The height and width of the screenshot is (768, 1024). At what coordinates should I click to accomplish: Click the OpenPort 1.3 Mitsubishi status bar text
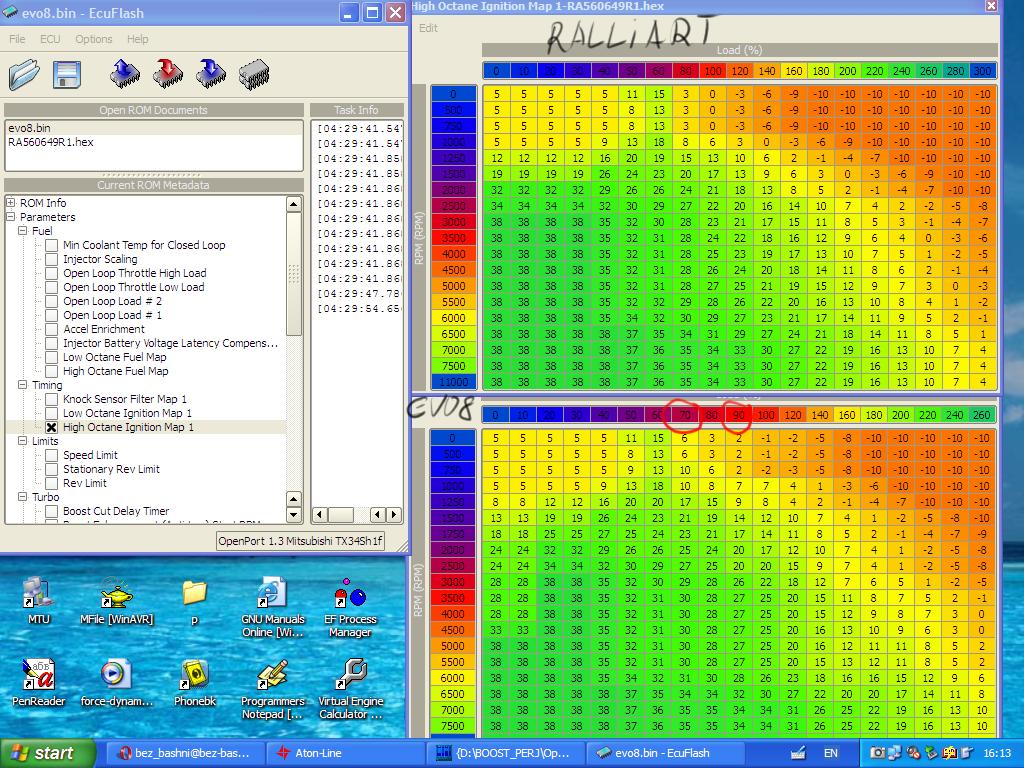(x=300, y=541)
